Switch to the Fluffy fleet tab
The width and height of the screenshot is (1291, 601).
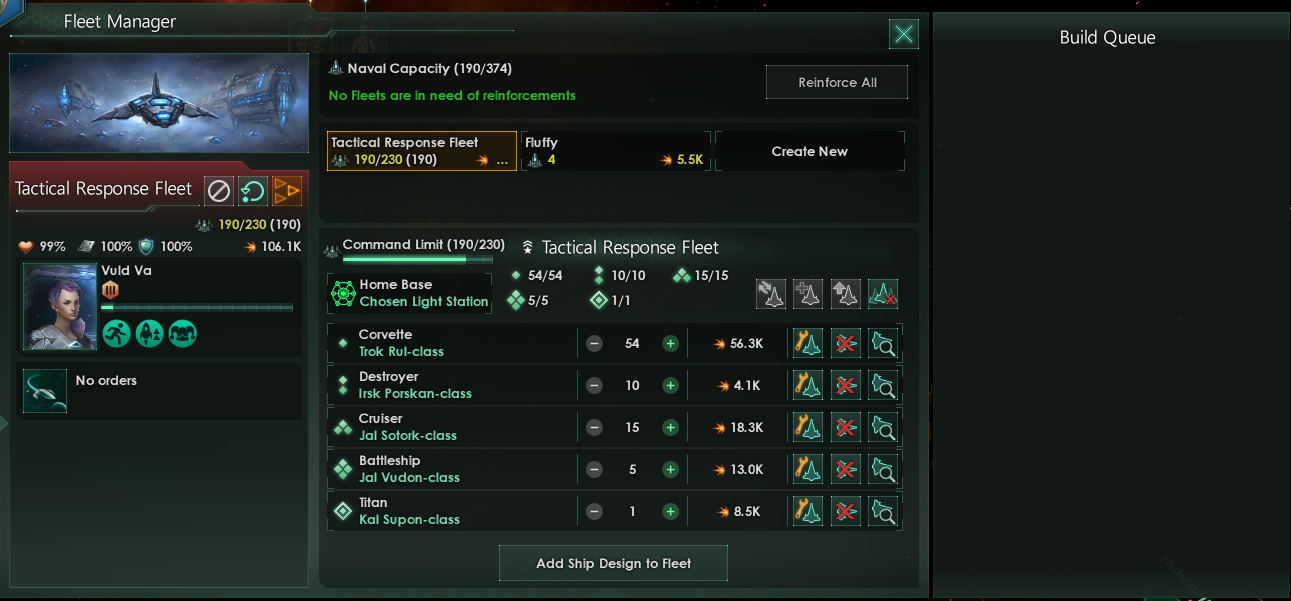615,151
